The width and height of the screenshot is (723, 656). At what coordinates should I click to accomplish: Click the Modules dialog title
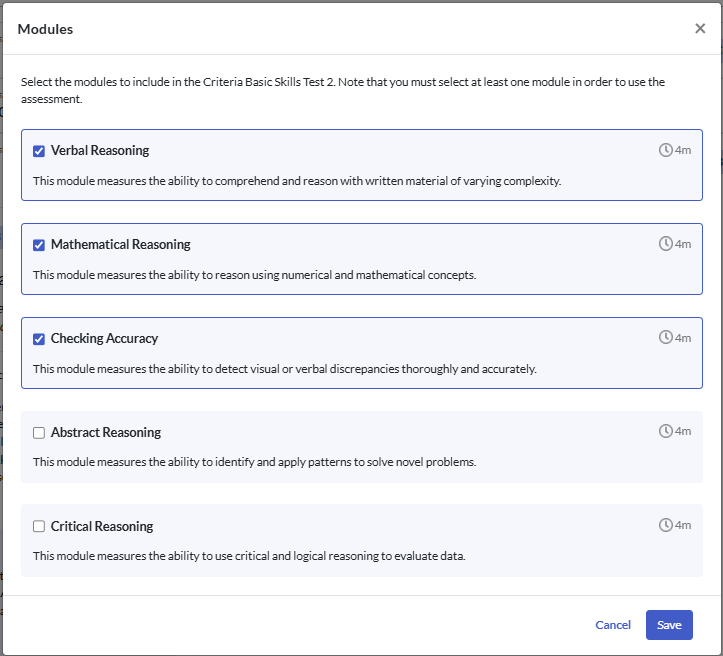coord(45,29)
